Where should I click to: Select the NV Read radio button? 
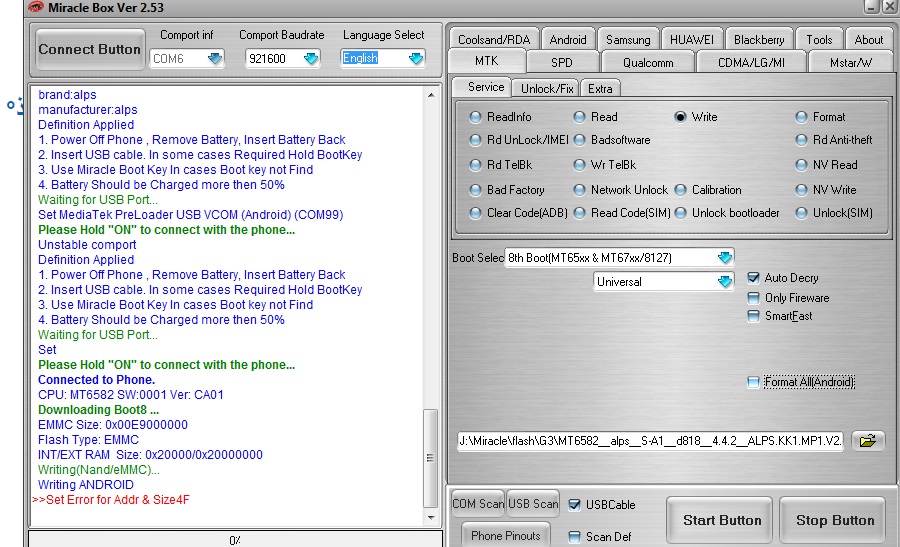tap(801, 165)
